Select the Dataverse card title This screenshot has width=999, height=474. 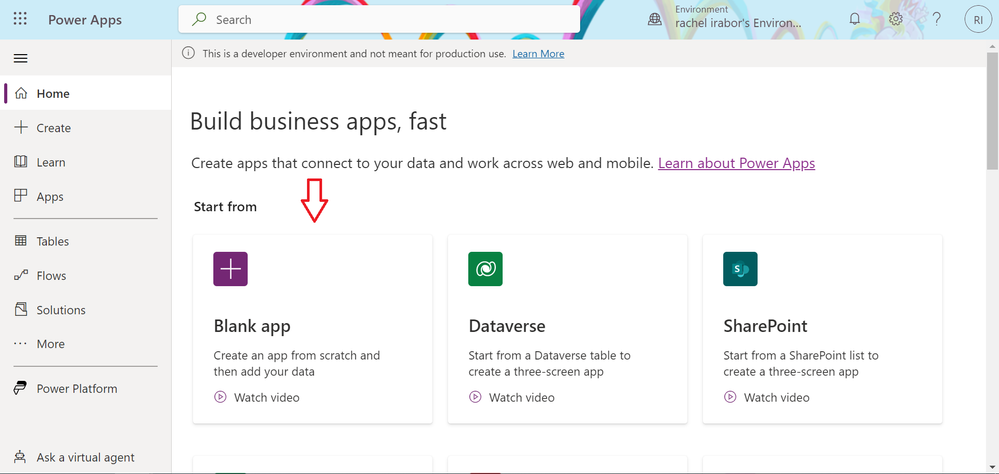pyautogui.click(x=507, y=326)
